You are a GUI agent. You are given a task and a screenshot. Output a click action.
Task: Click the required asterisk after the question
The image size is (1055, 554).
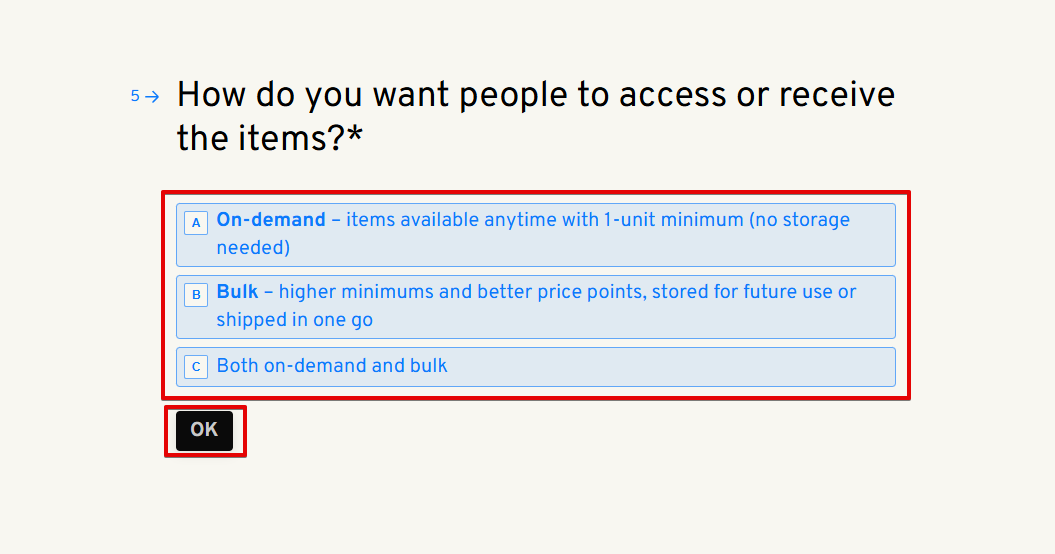click(x=355, y=138)
